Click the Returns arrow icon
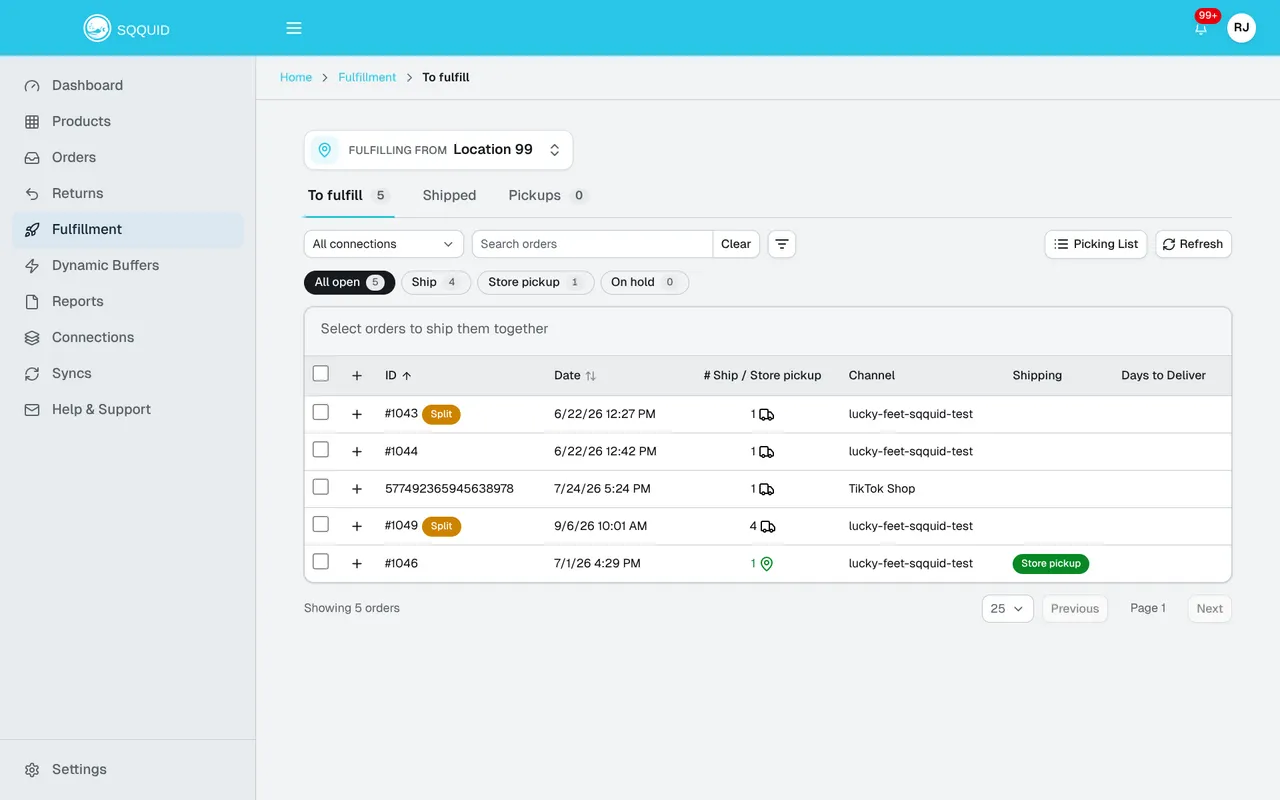The width and height of the screenshot is (1280, 800). [32, 194]
